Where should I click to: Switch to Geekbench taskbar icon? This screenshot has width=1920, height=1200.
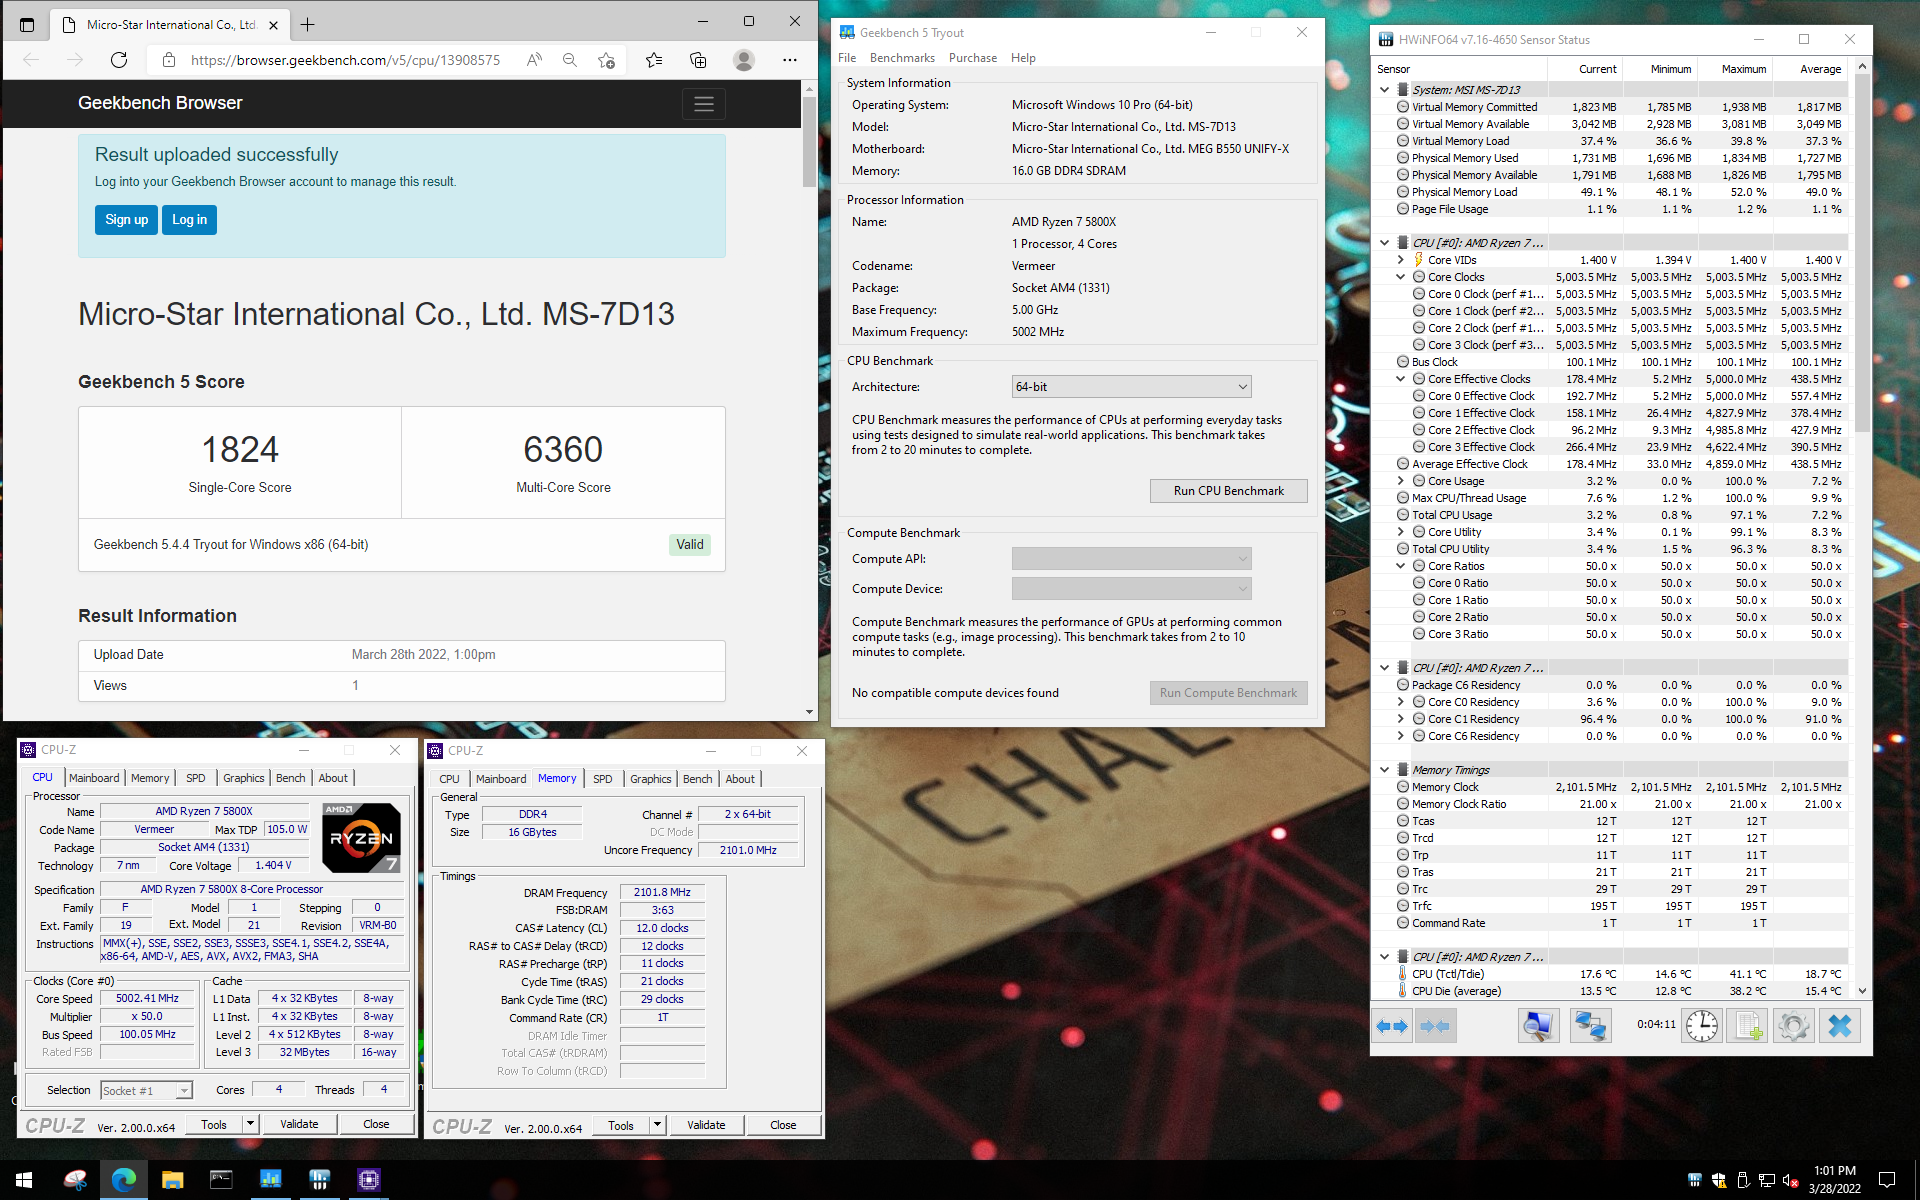(x=270, y=1180)
